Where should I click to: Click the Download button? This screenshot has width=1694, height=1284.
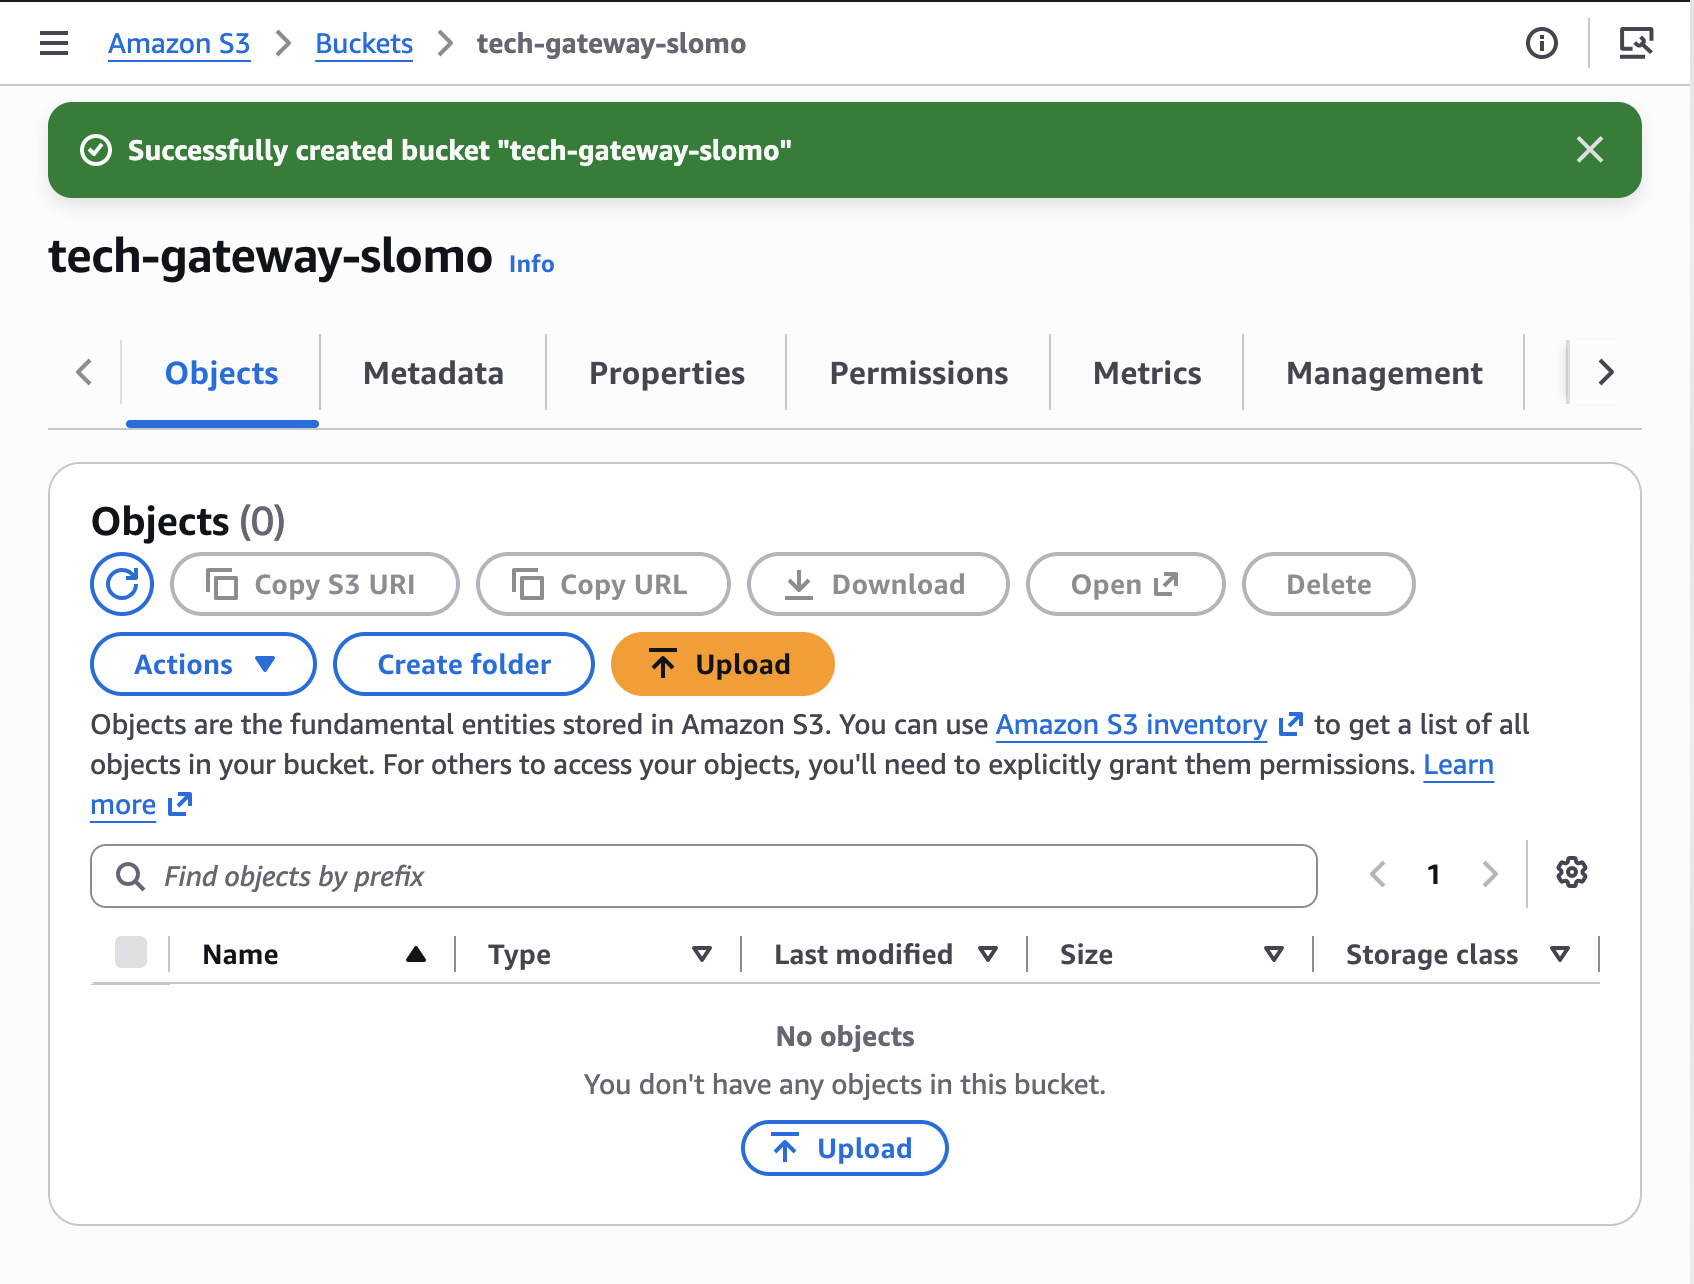coord(878,584)
